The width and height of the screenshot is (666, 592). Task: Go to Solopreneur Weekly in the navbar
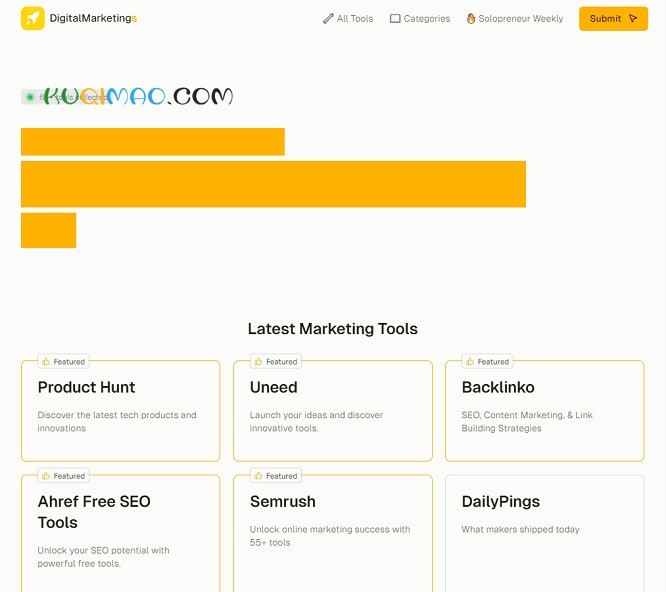tap(515, 19)
